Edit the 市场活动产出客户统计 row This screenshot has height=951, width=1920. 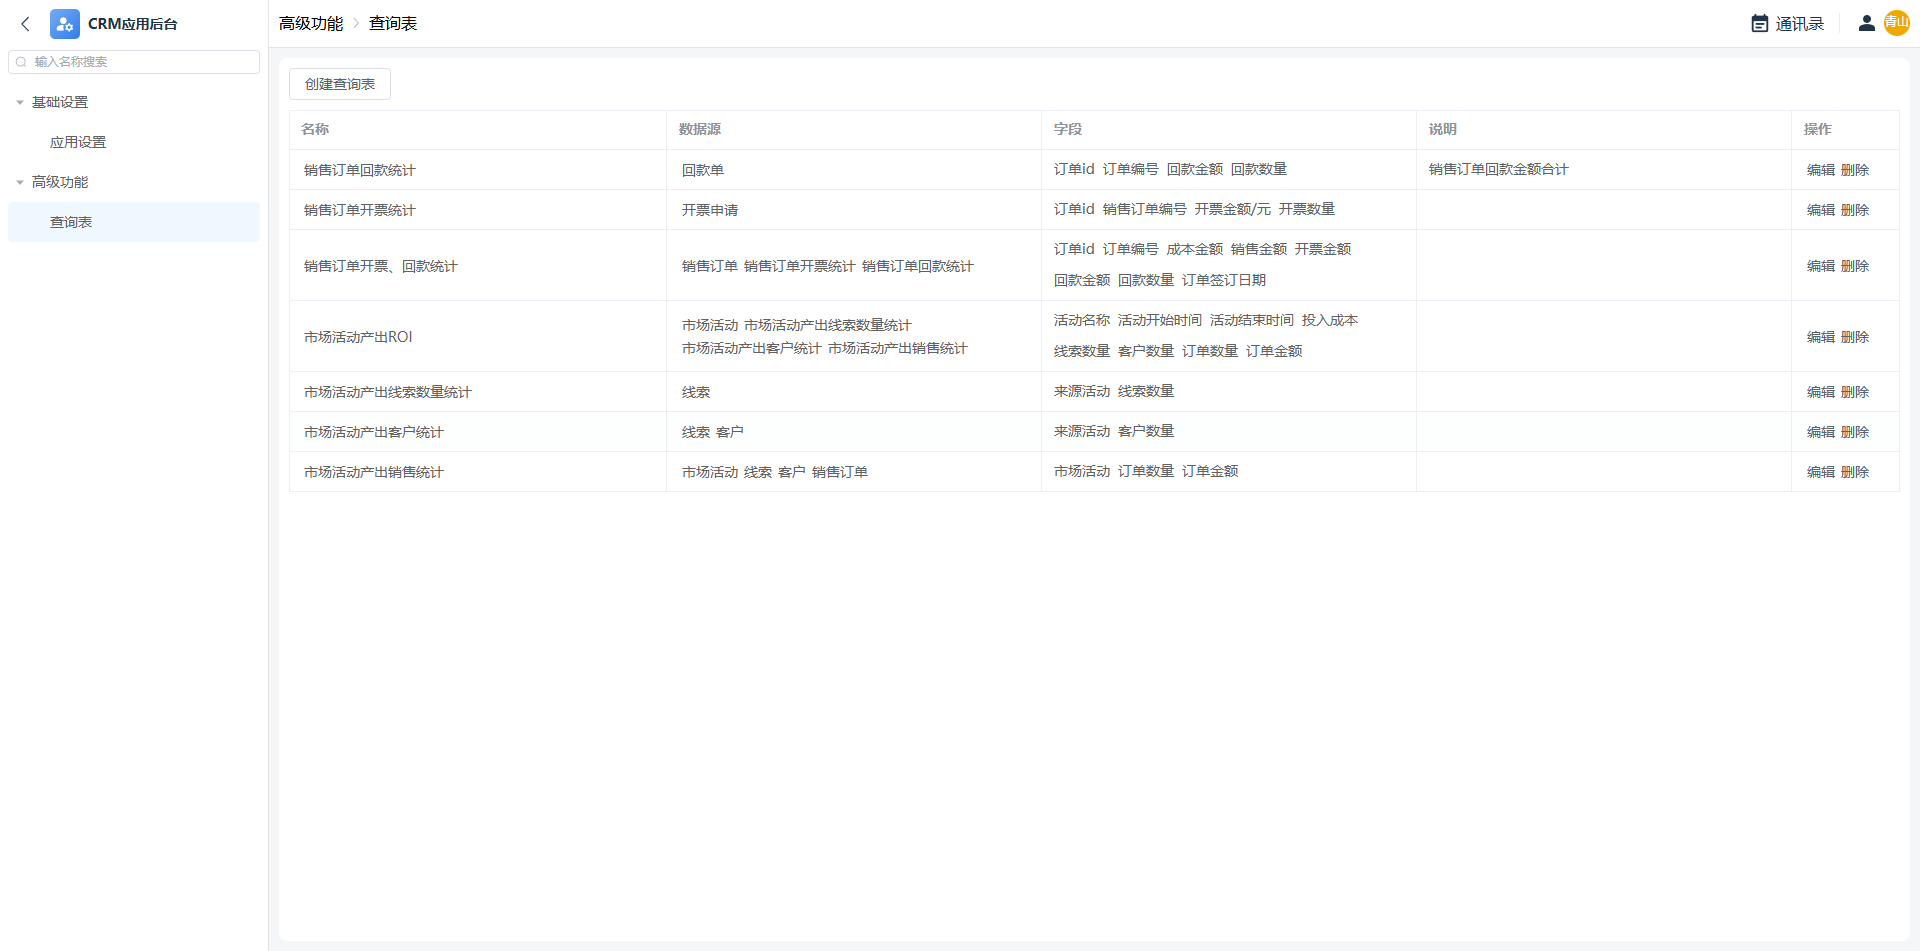coord(1820,432)
